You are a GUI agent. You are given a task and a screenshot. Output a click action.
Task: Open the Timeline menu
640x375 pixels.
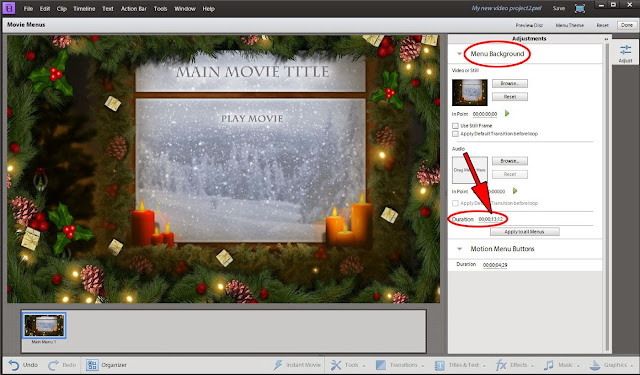pyautogui.click(x=84, y=9)
